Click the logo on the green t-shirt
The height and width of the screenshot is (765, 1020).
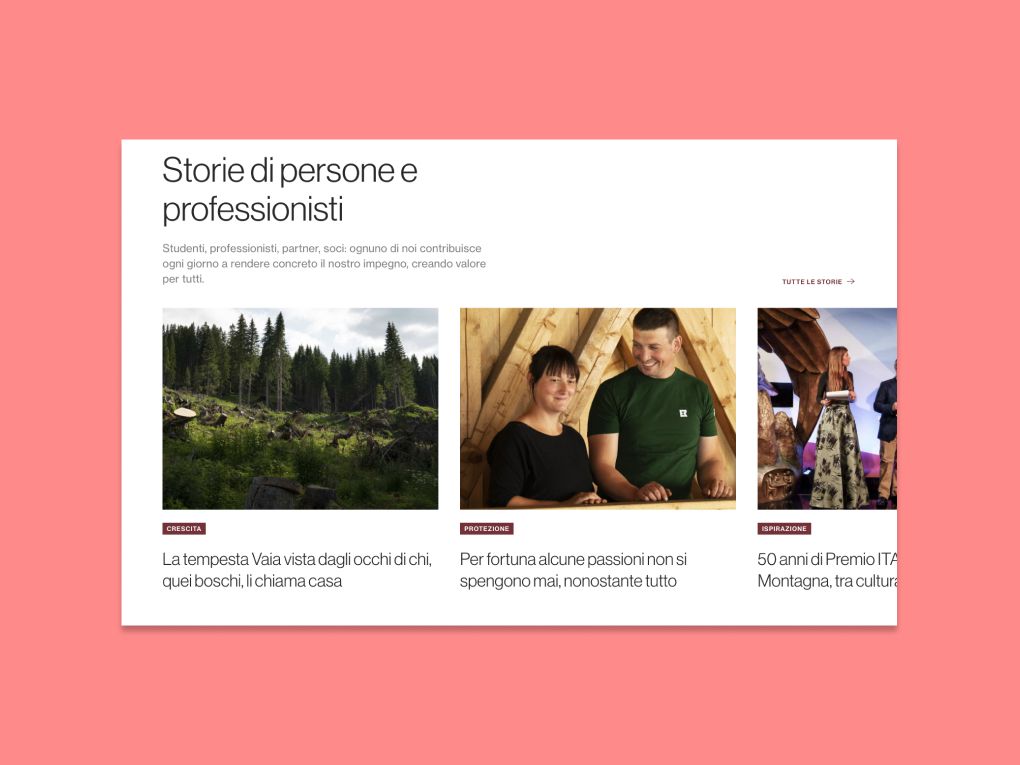coord(683,413)
